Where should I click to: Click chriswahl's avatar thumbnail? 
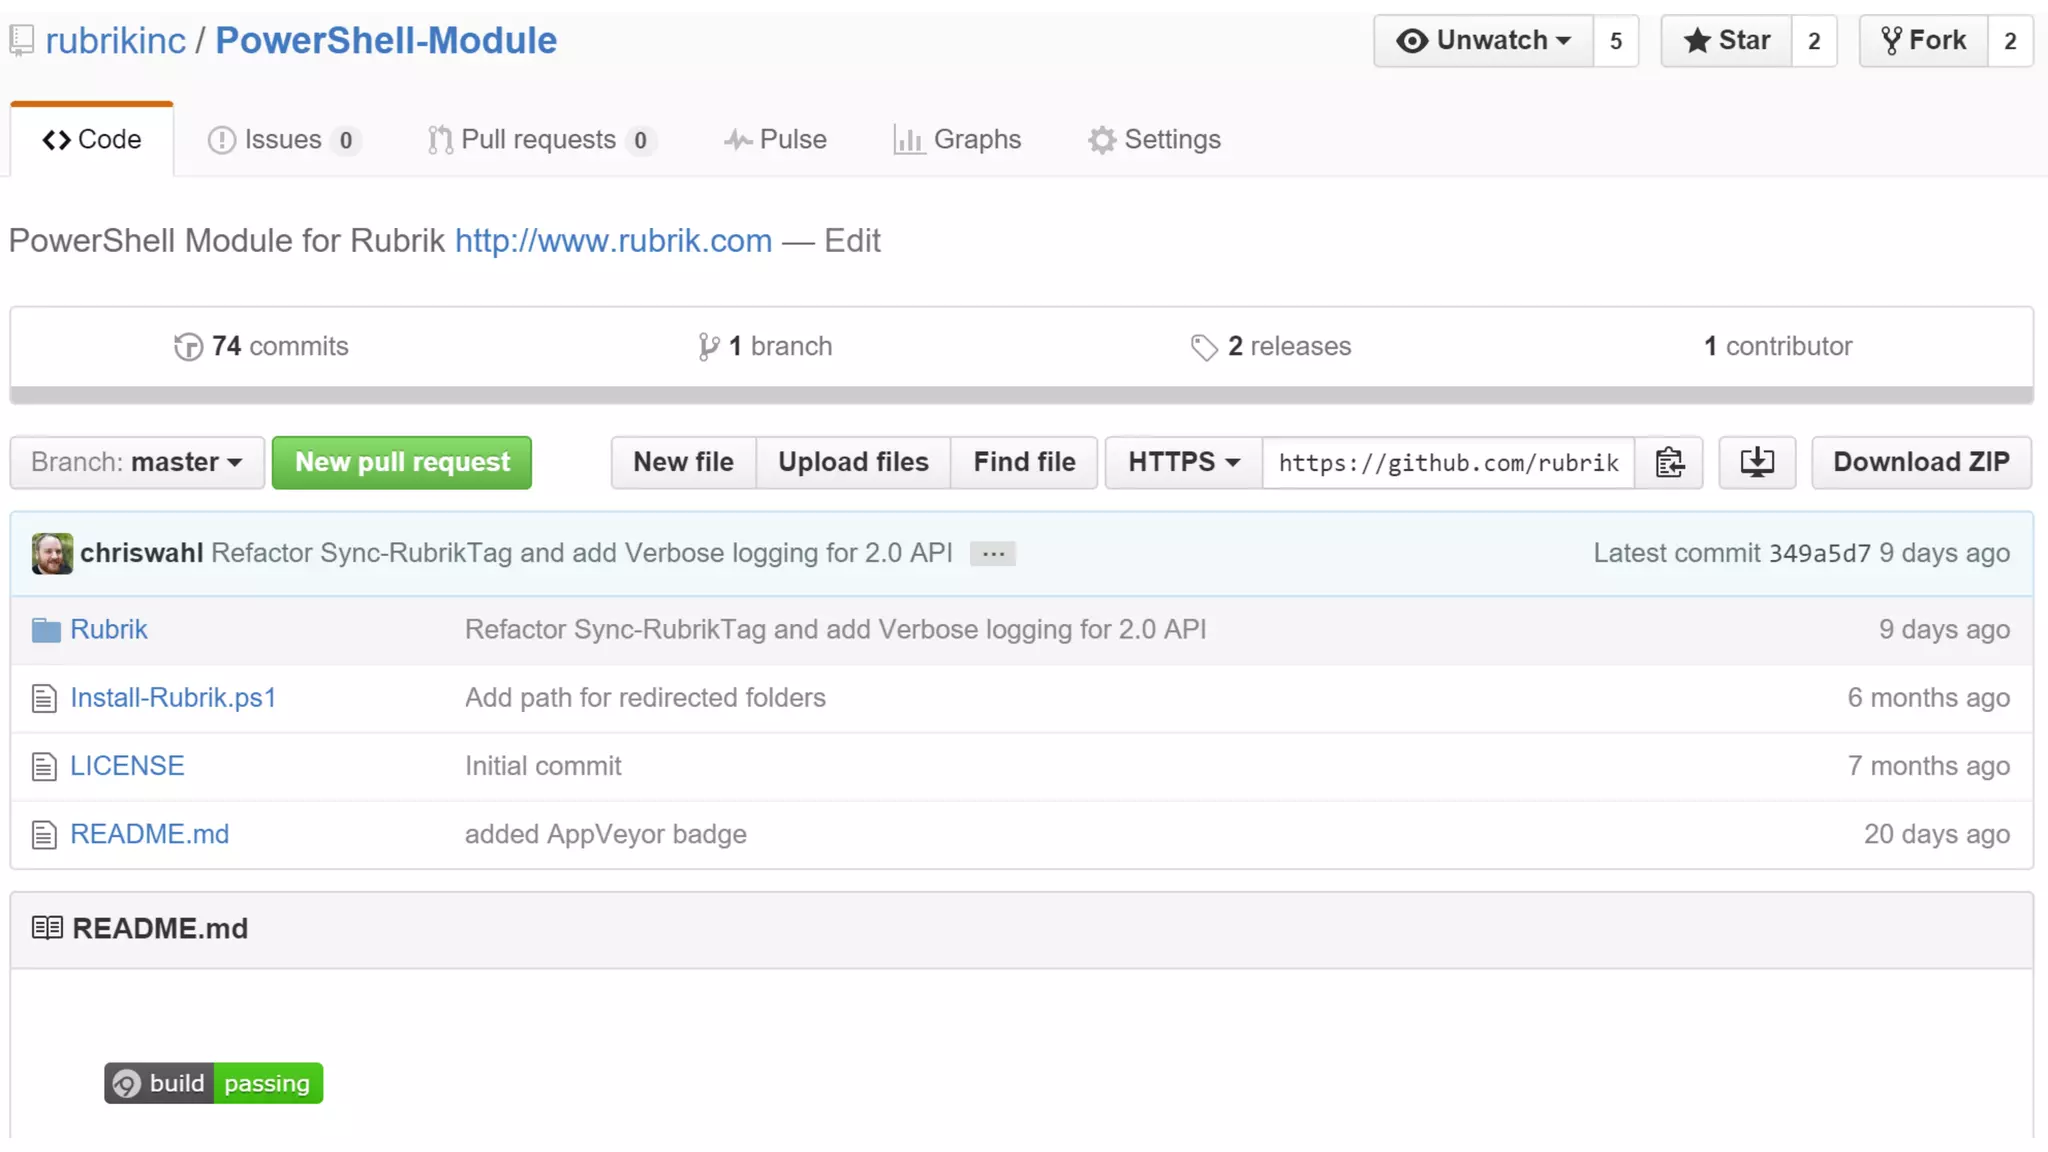coord(52,553)
